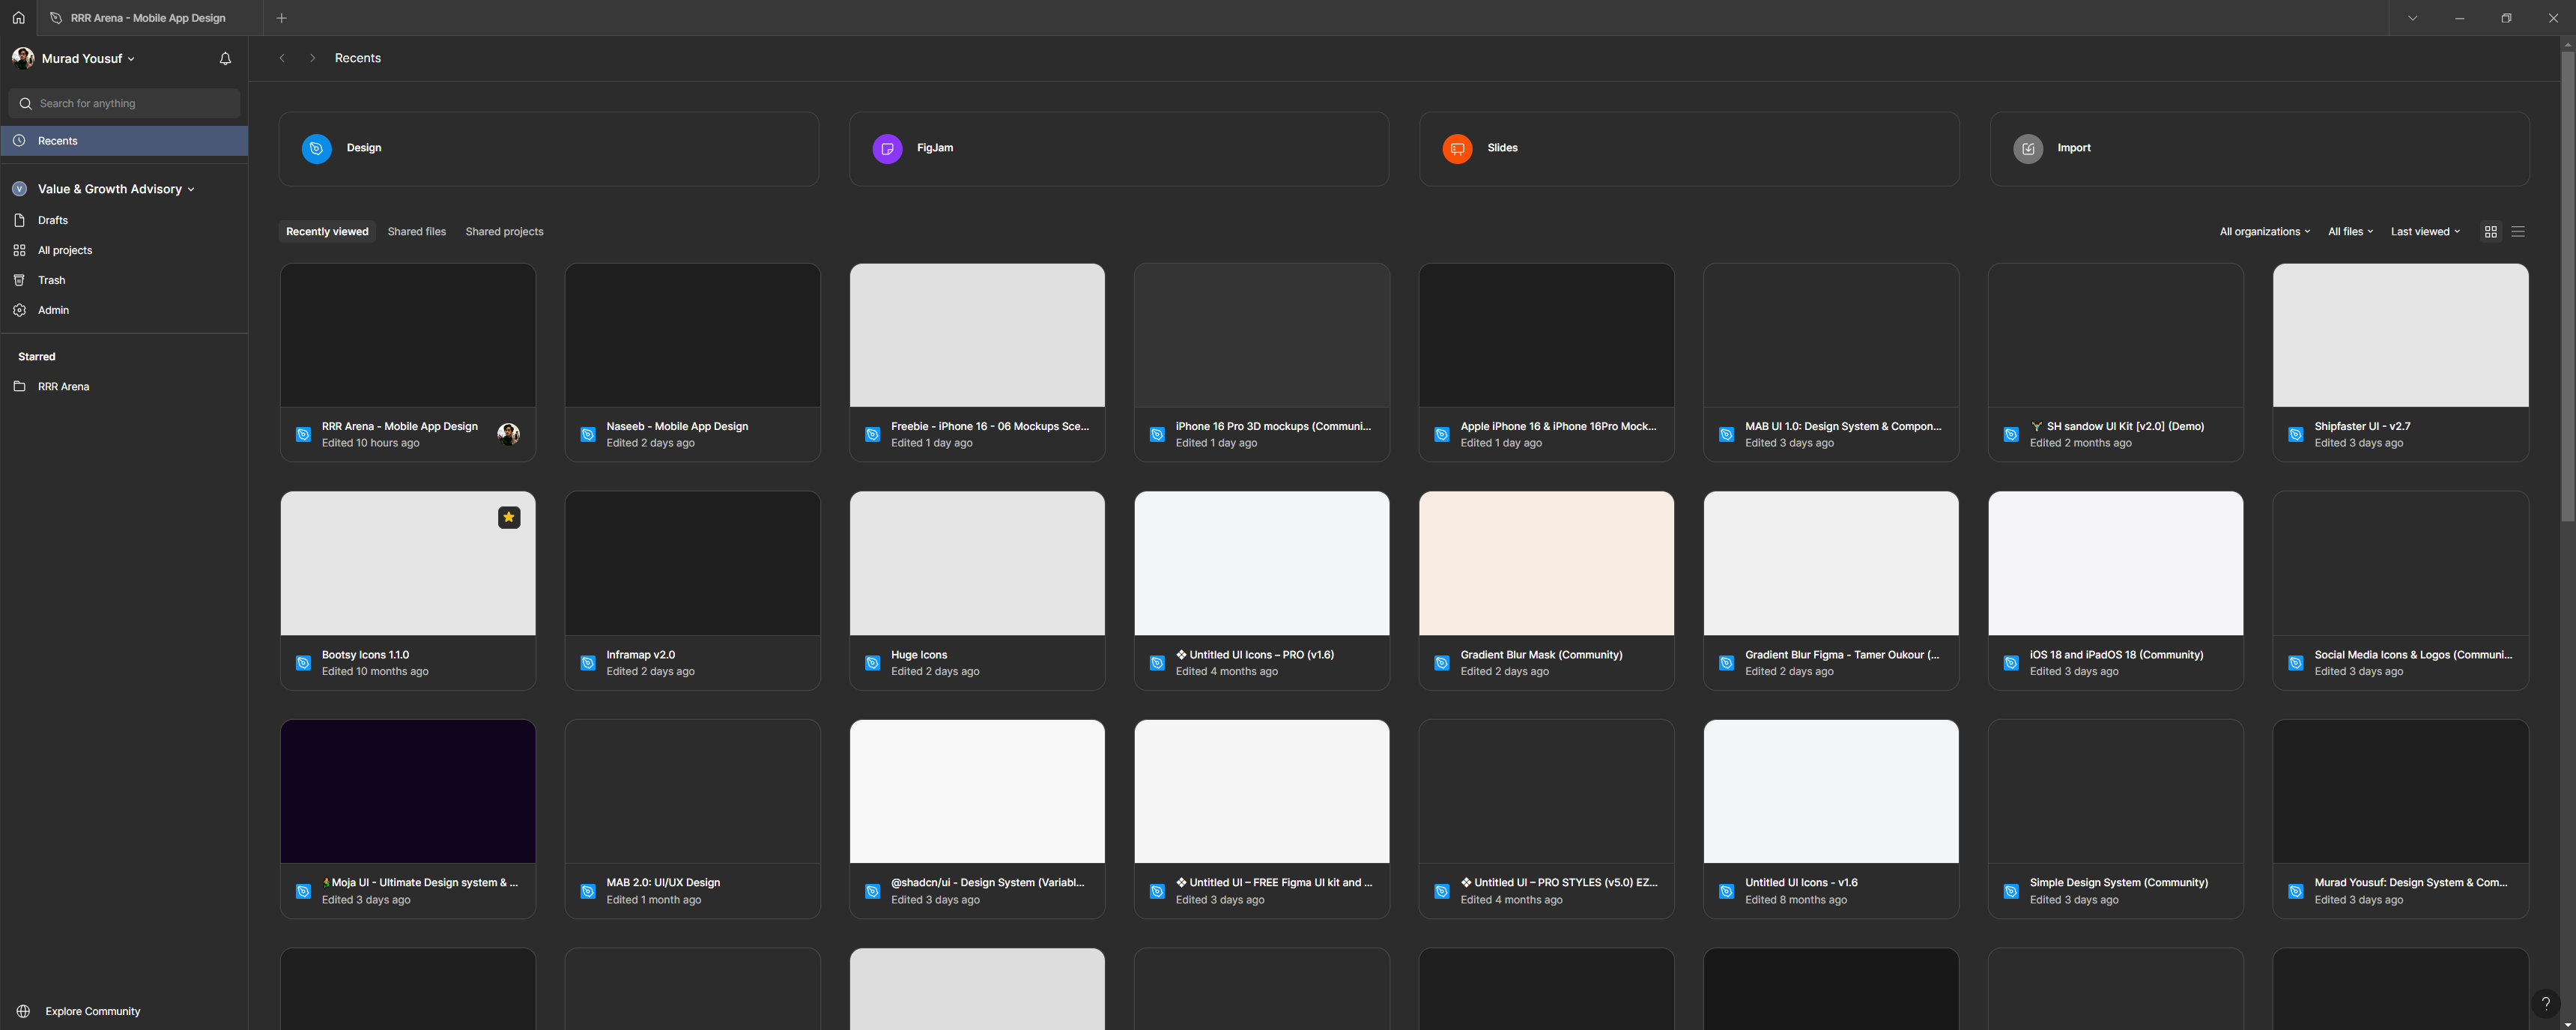
Task: Click the Import button
Action: pyautogui.click(x=2260, y=149)
